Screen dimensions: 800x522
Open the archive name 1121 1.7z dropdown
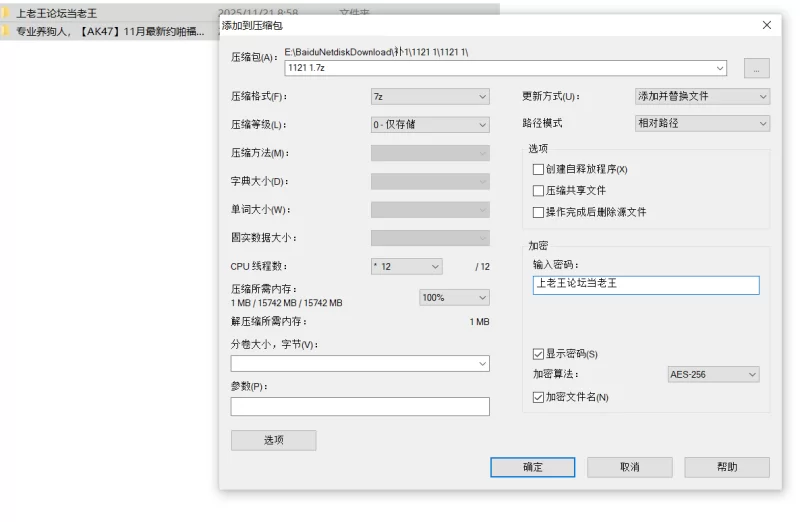[x=719, y=68]
